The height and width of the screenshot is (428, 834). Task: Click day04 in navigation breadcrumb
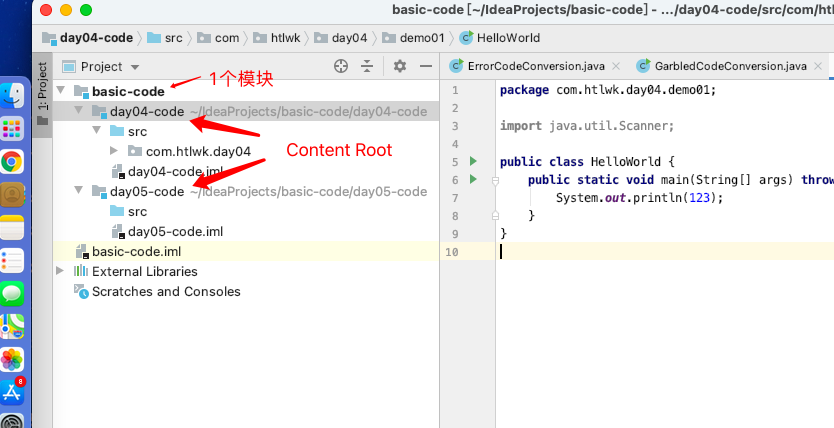click(349, 38)
